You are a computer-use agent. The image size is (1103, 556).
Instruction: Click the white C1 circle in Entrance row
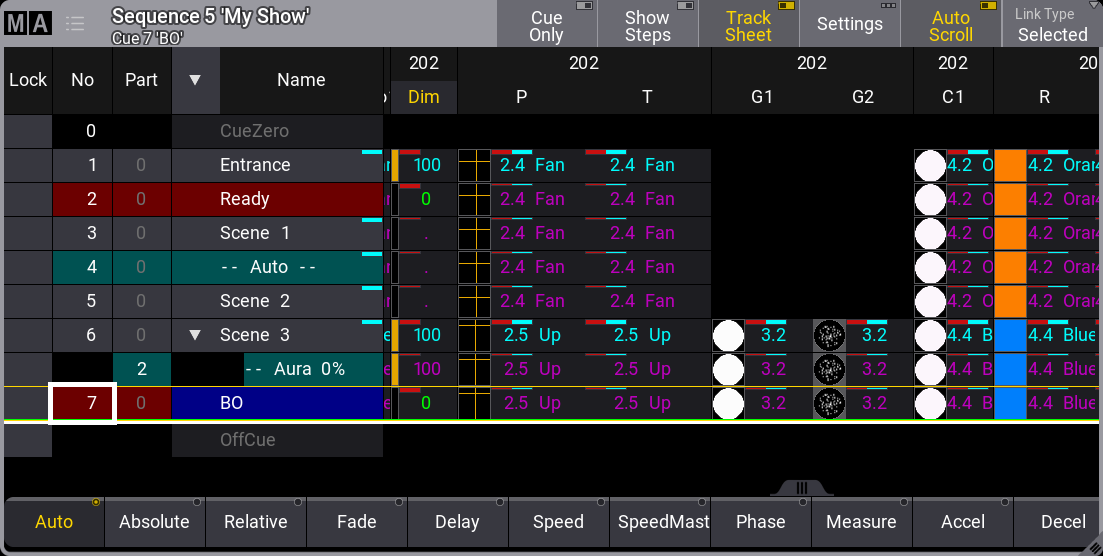[x=930, y=165]
